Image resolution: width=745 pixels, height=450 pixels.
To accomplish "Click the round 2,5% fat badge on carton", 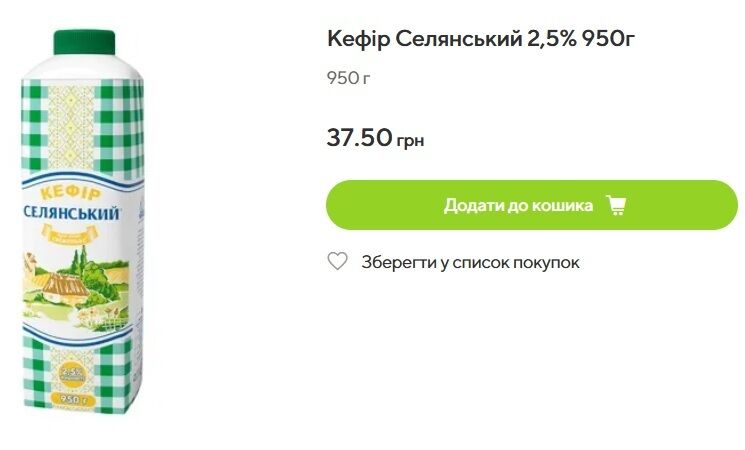I will point(71,375).
